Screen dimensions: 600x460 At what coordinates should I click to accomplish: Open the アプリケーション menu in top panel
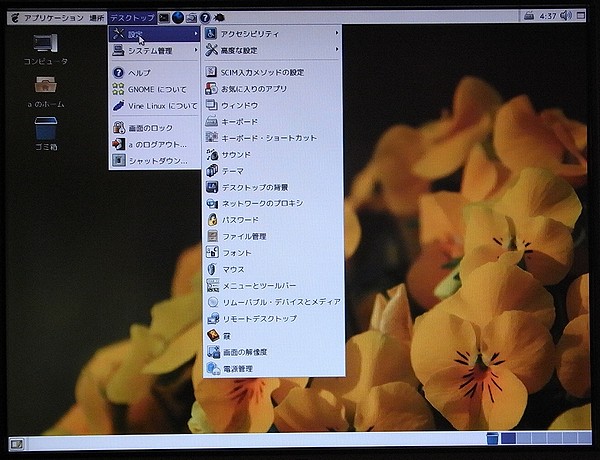tap(54, 18)
